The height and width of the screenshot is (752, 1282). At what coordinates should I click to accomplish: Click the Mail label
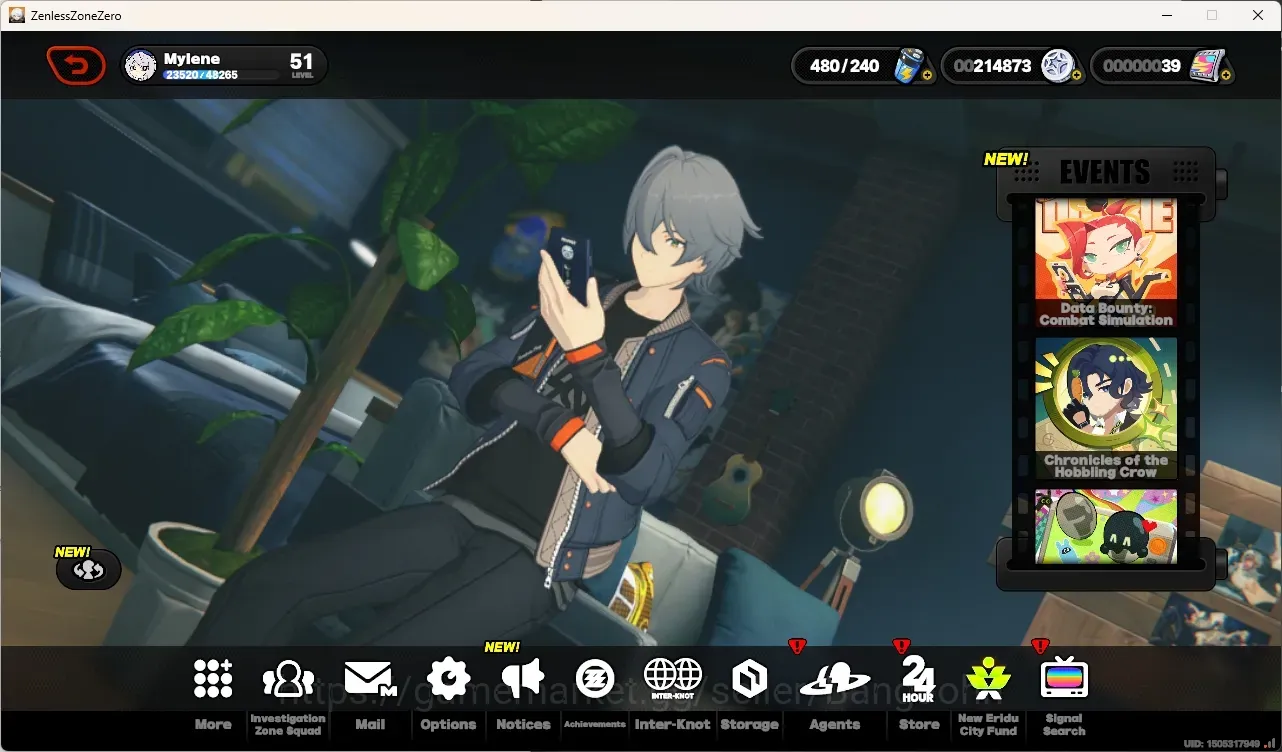point(370,724)
